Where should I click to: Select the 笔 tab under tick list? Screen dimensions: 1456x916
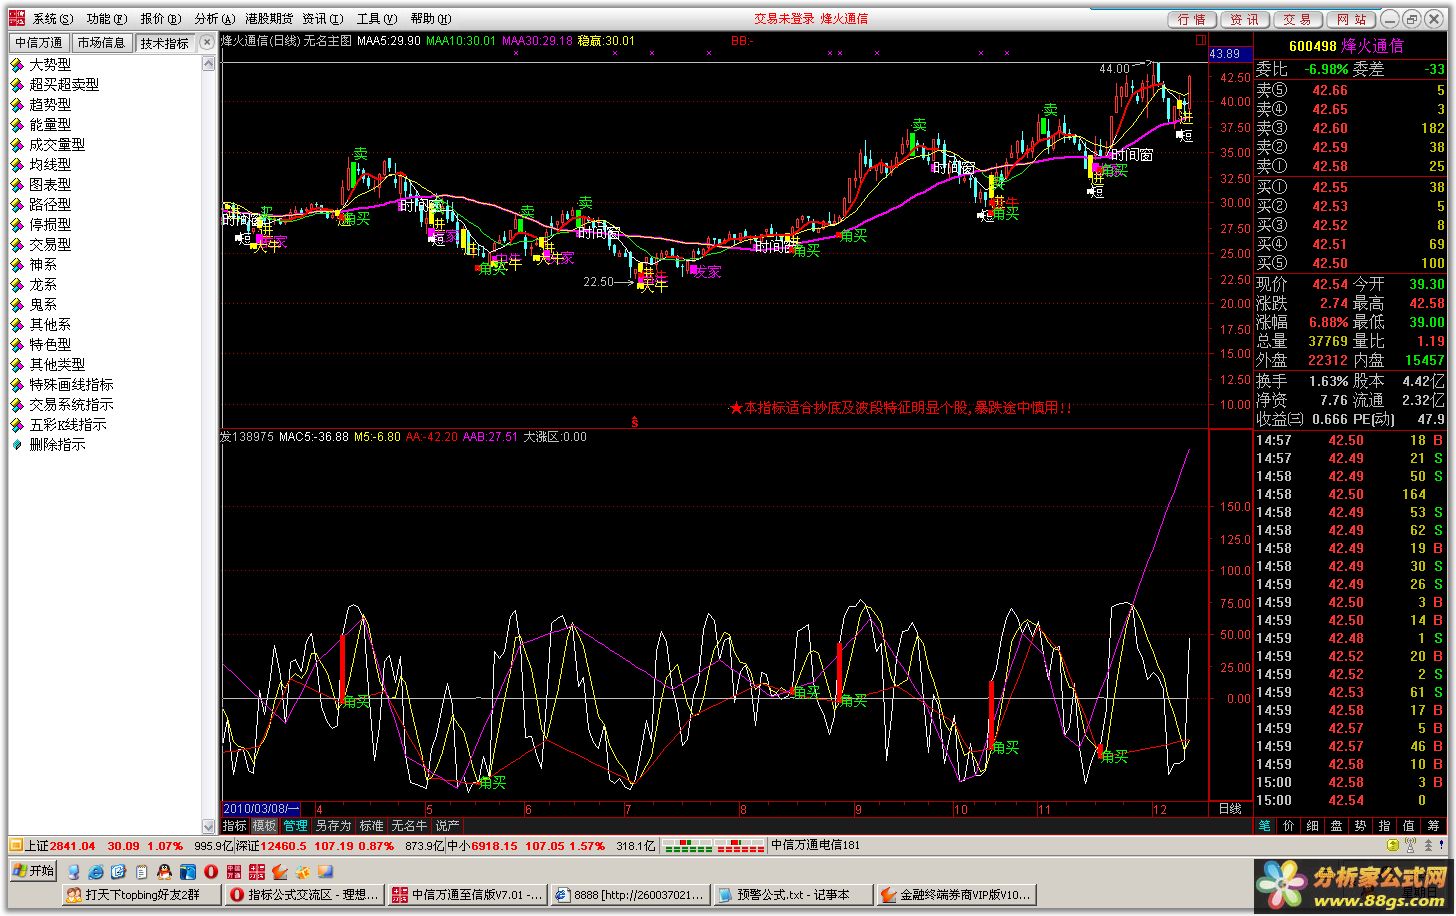1264,826
